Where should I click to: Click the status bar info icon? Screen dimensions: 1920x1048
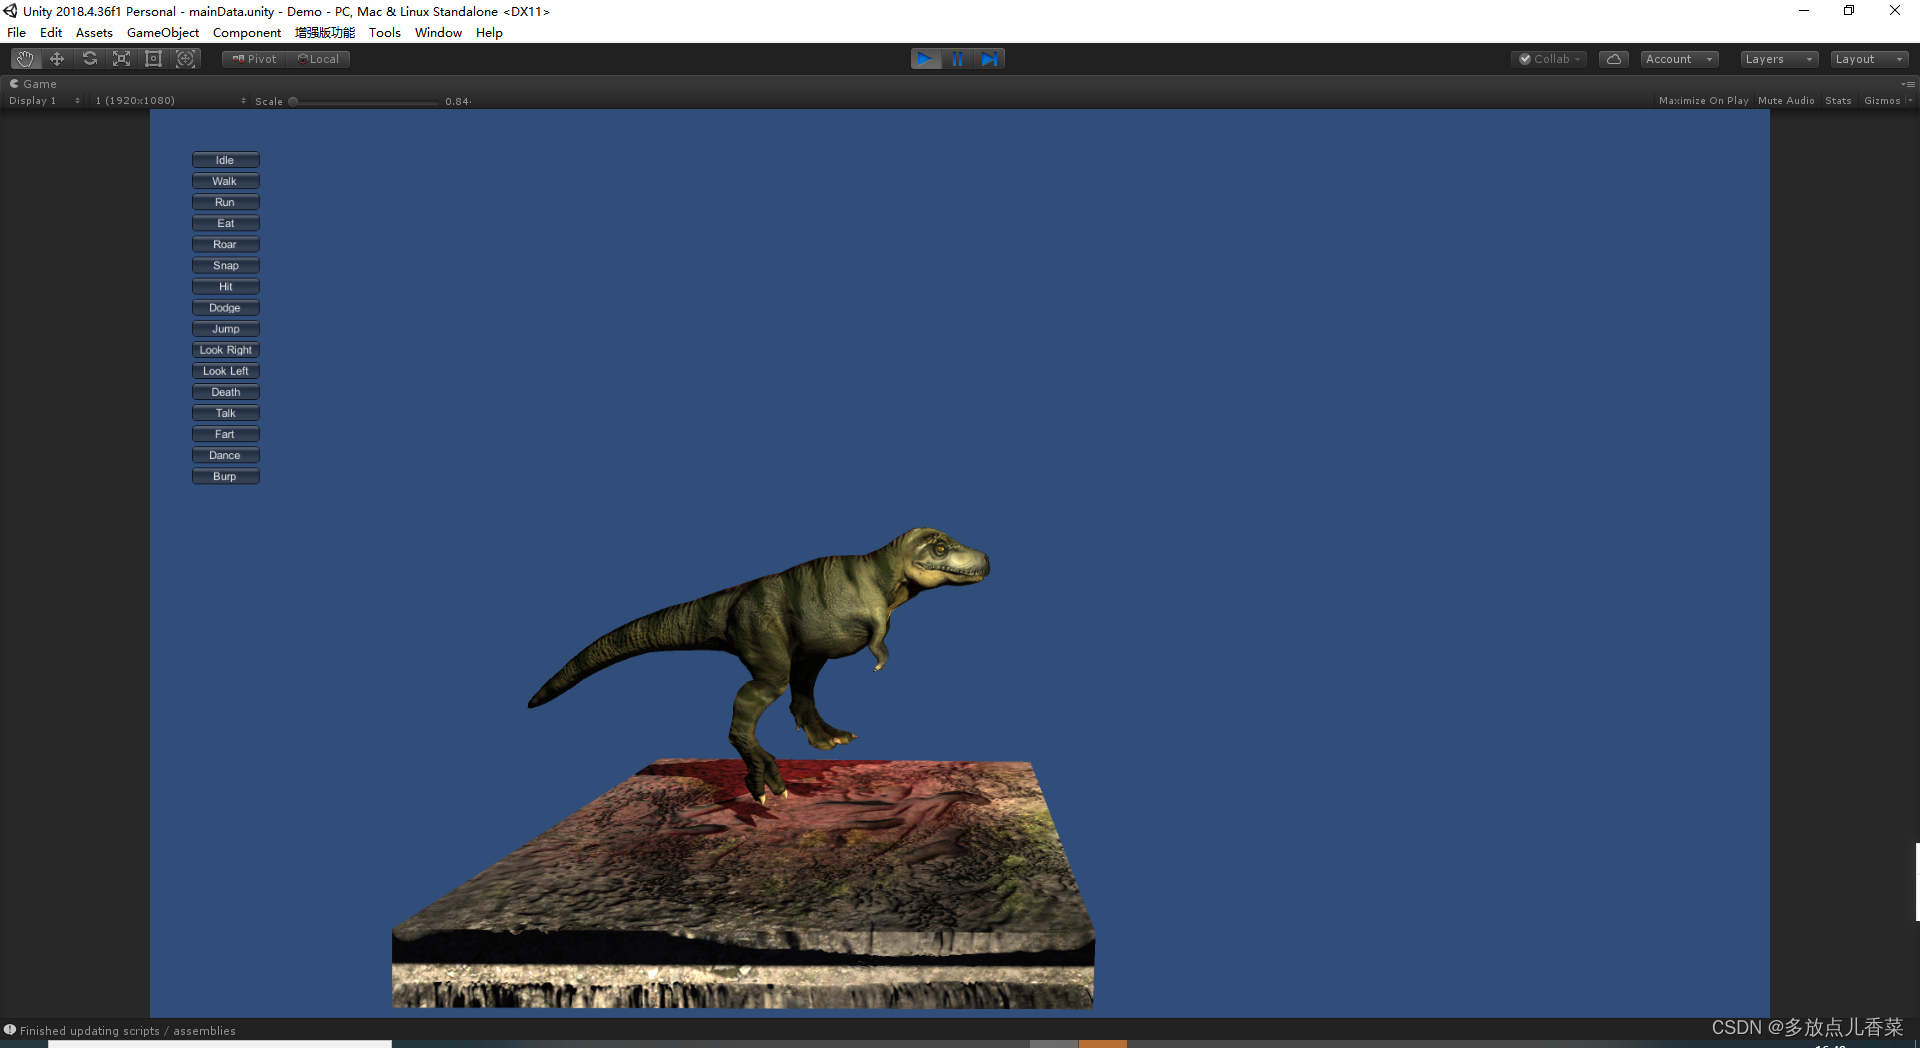click(x=10, y=1030)
